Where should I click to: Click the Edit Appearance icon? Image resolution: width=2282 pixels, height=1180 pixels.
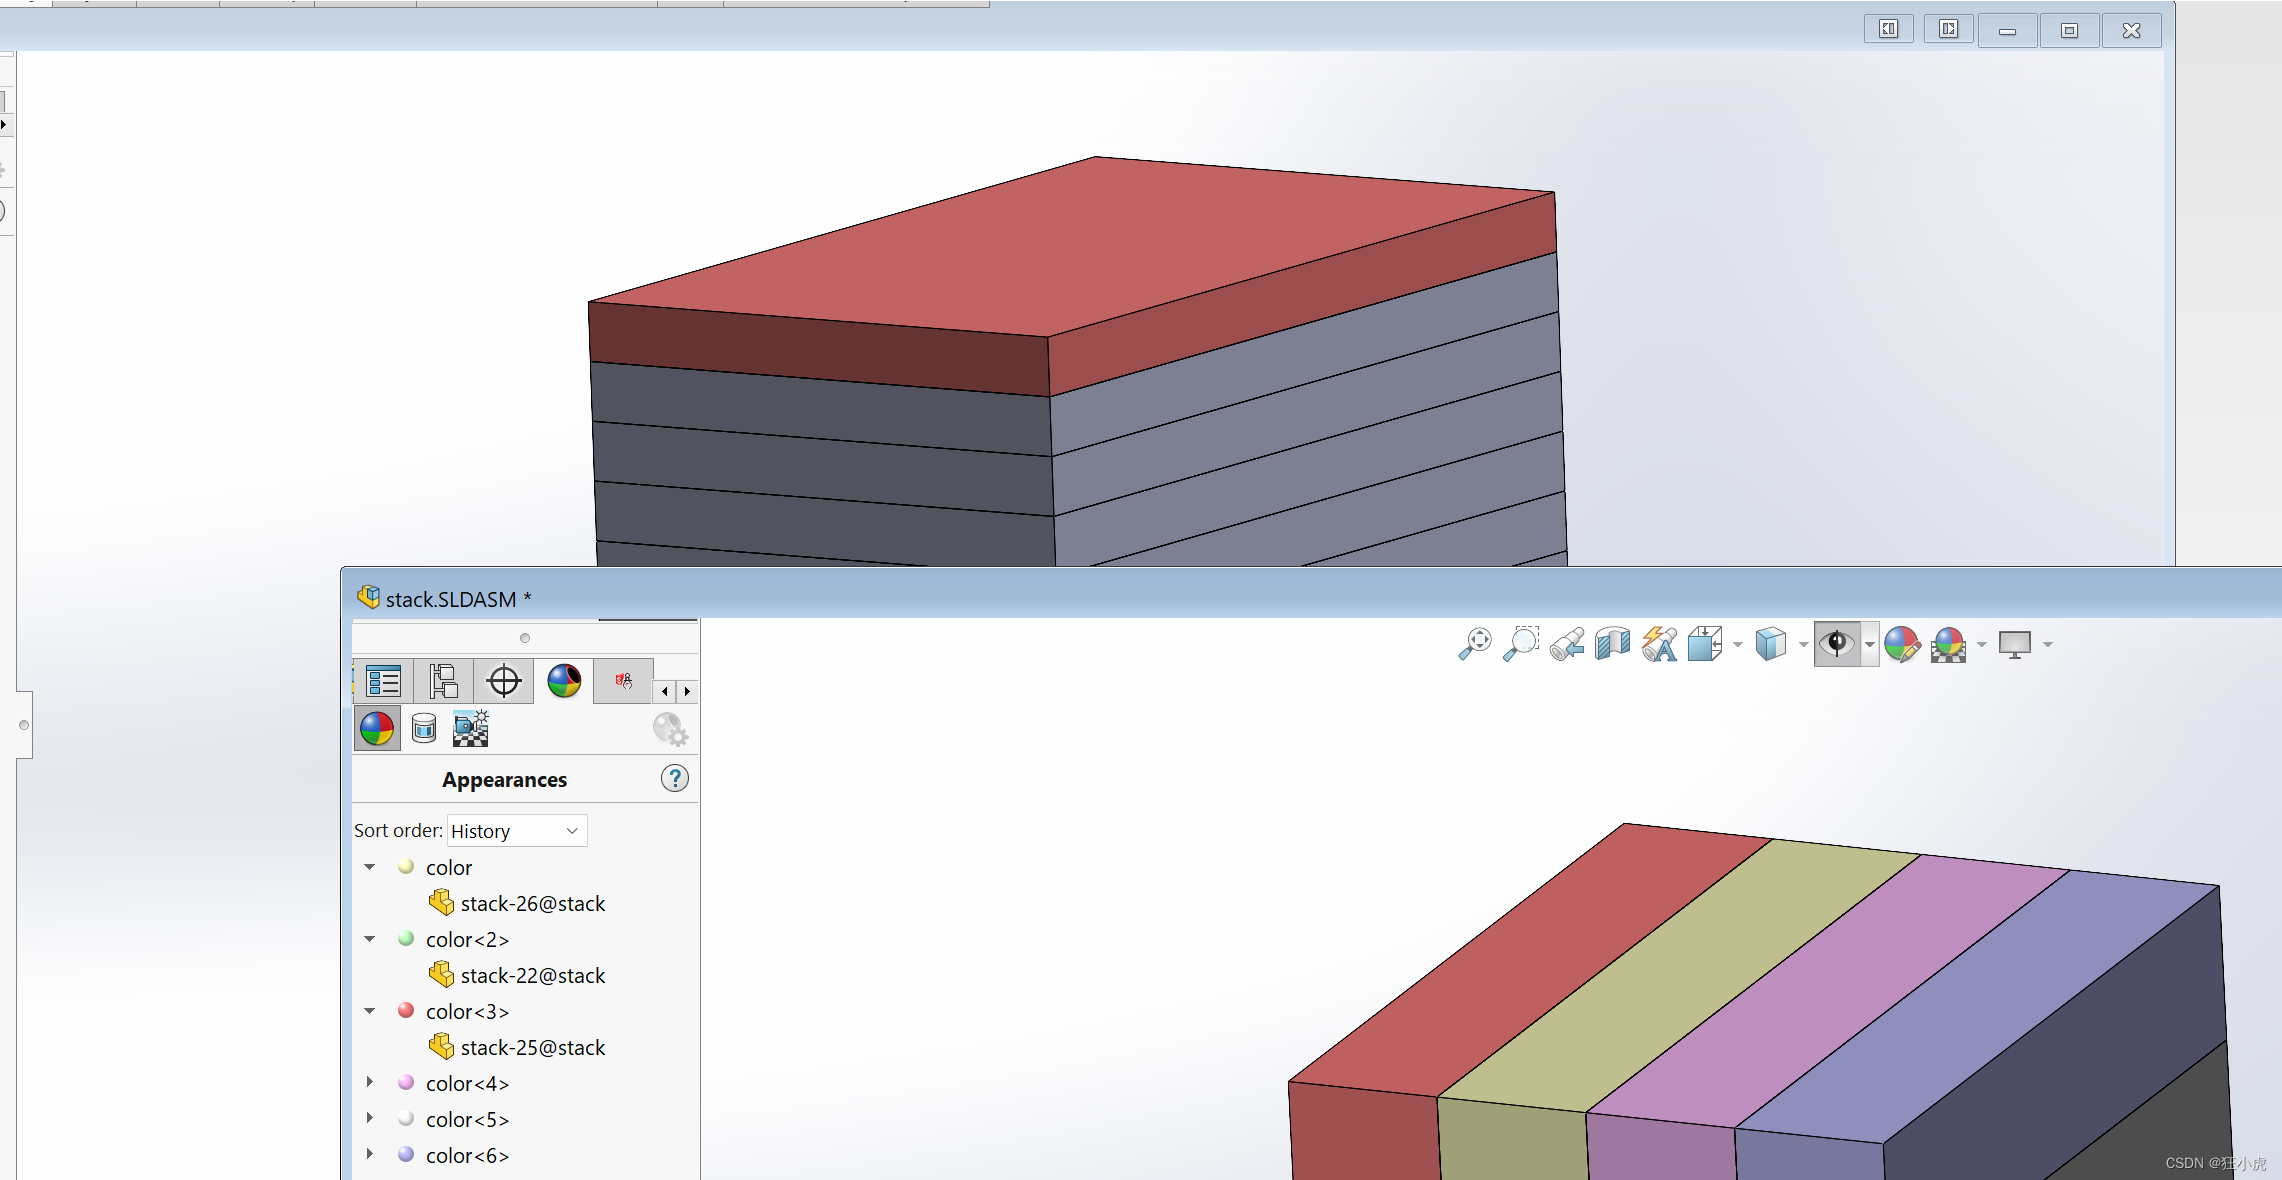pos(1901,644)
